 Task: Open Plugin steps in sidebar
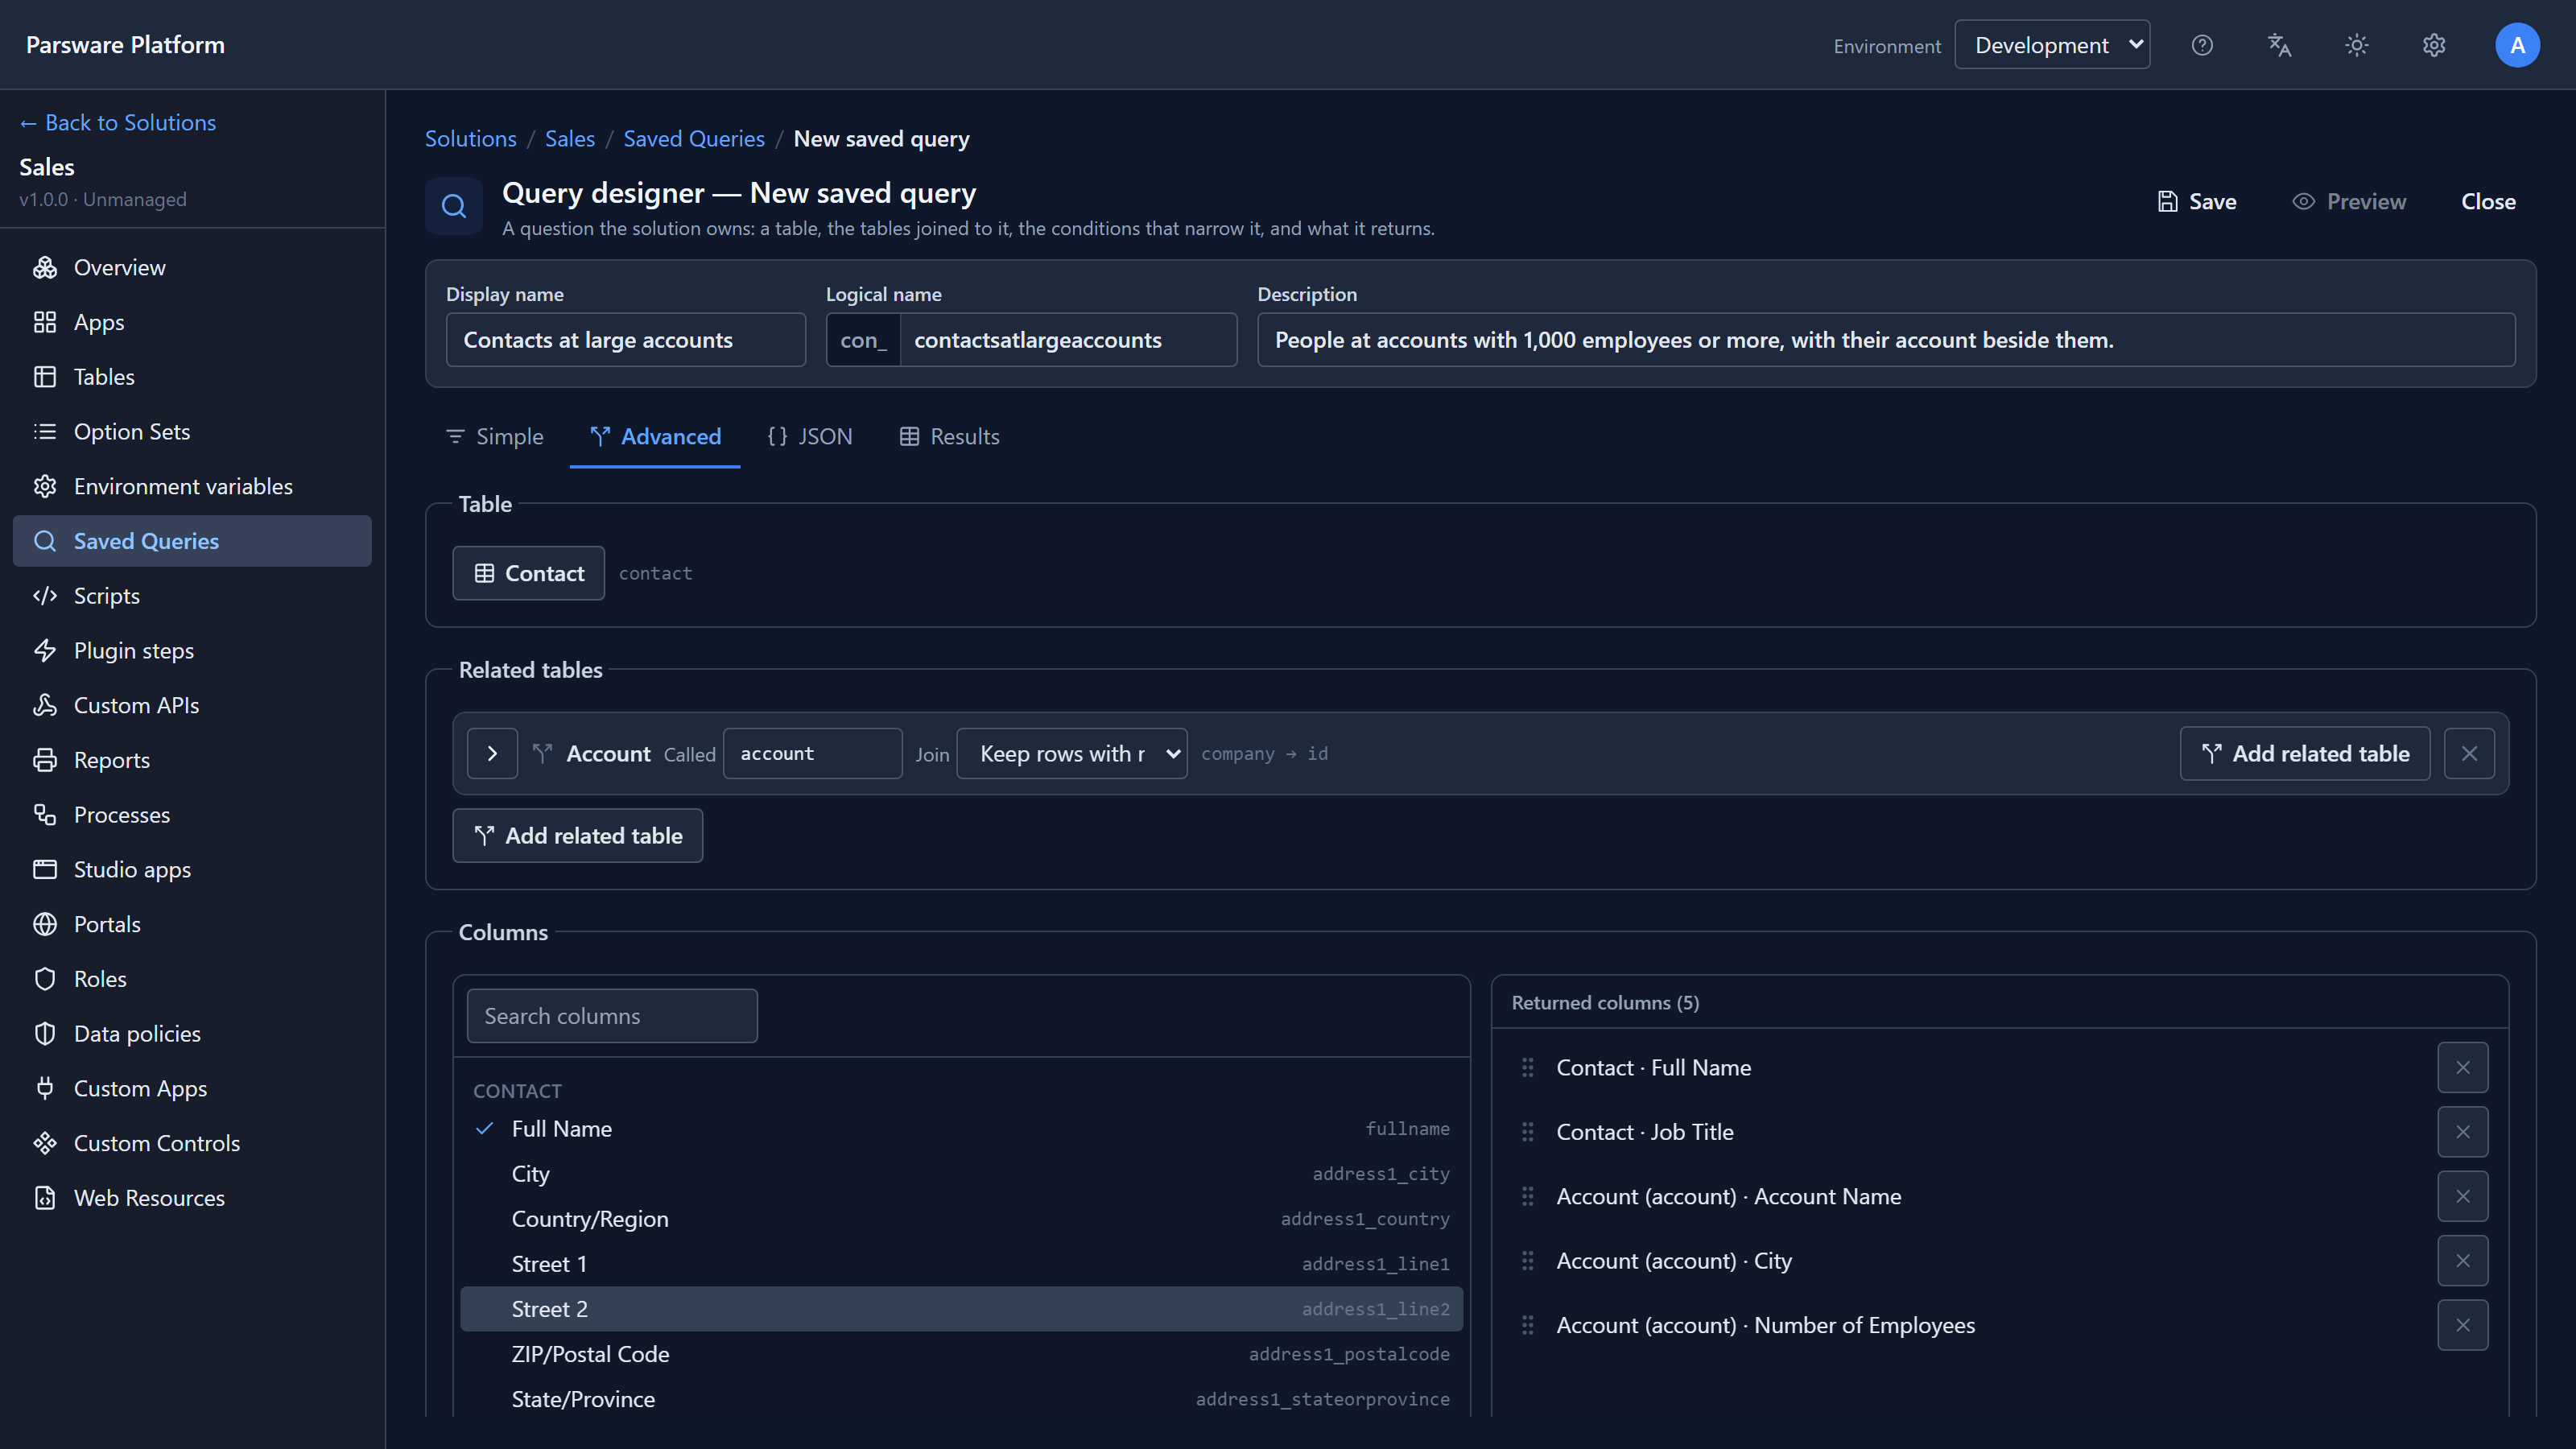(x=192, y=651)
